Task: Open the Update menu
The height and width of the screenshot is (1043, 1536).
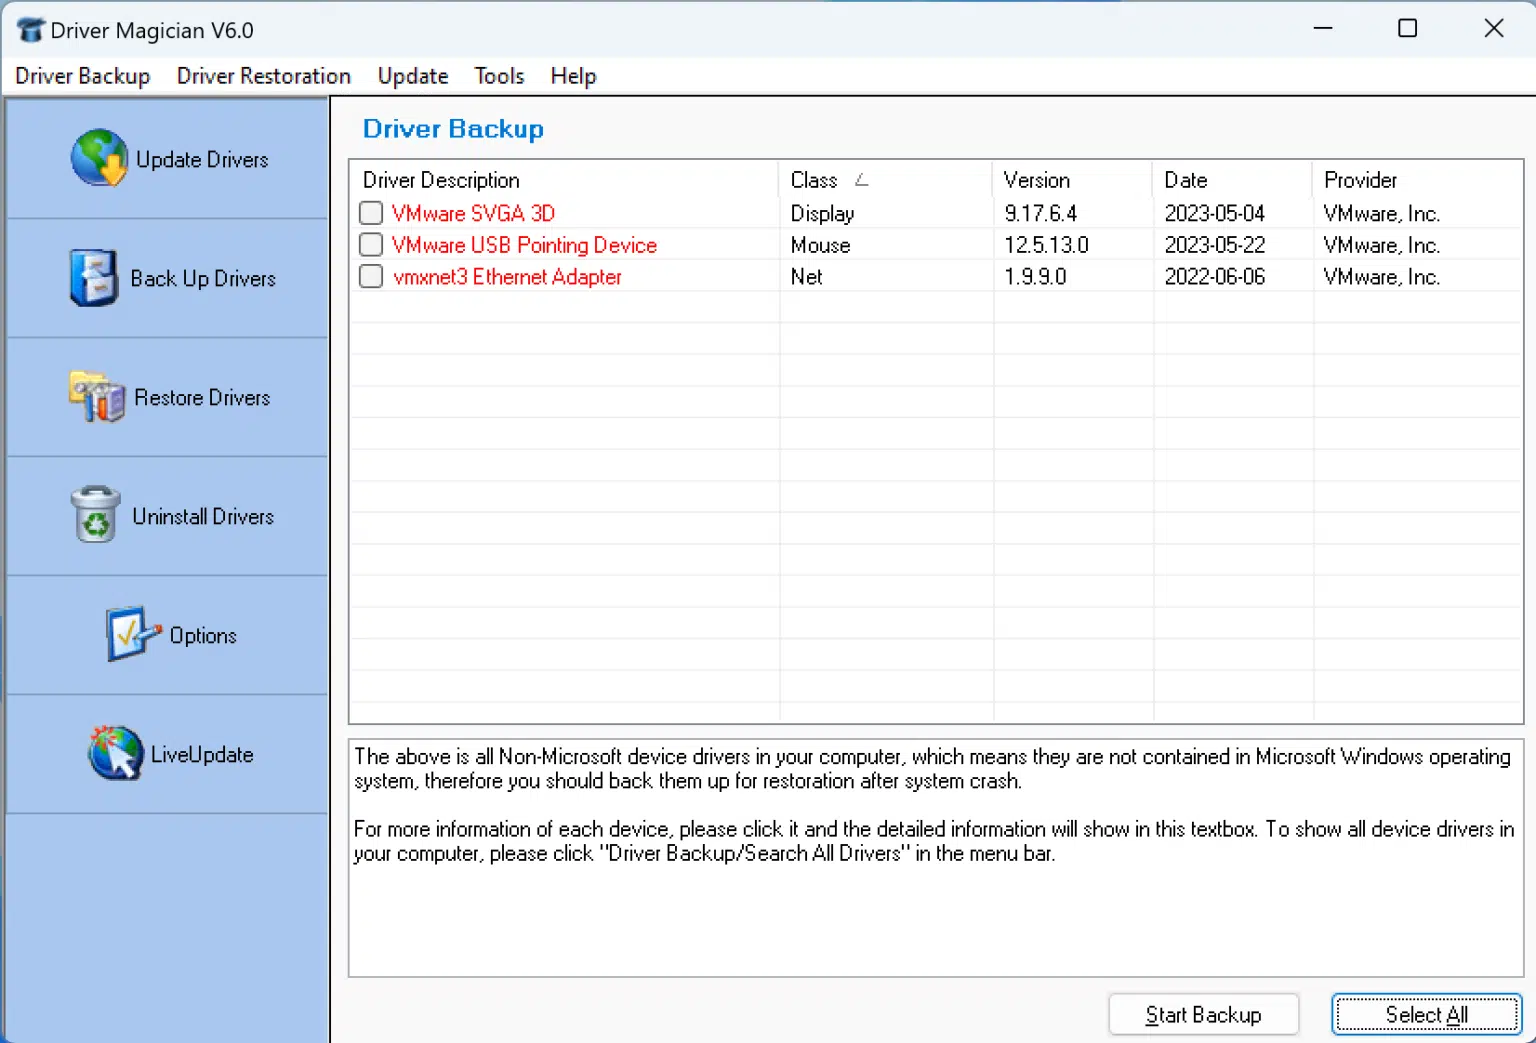Action: pyautogui.click(x=413, y=76)
